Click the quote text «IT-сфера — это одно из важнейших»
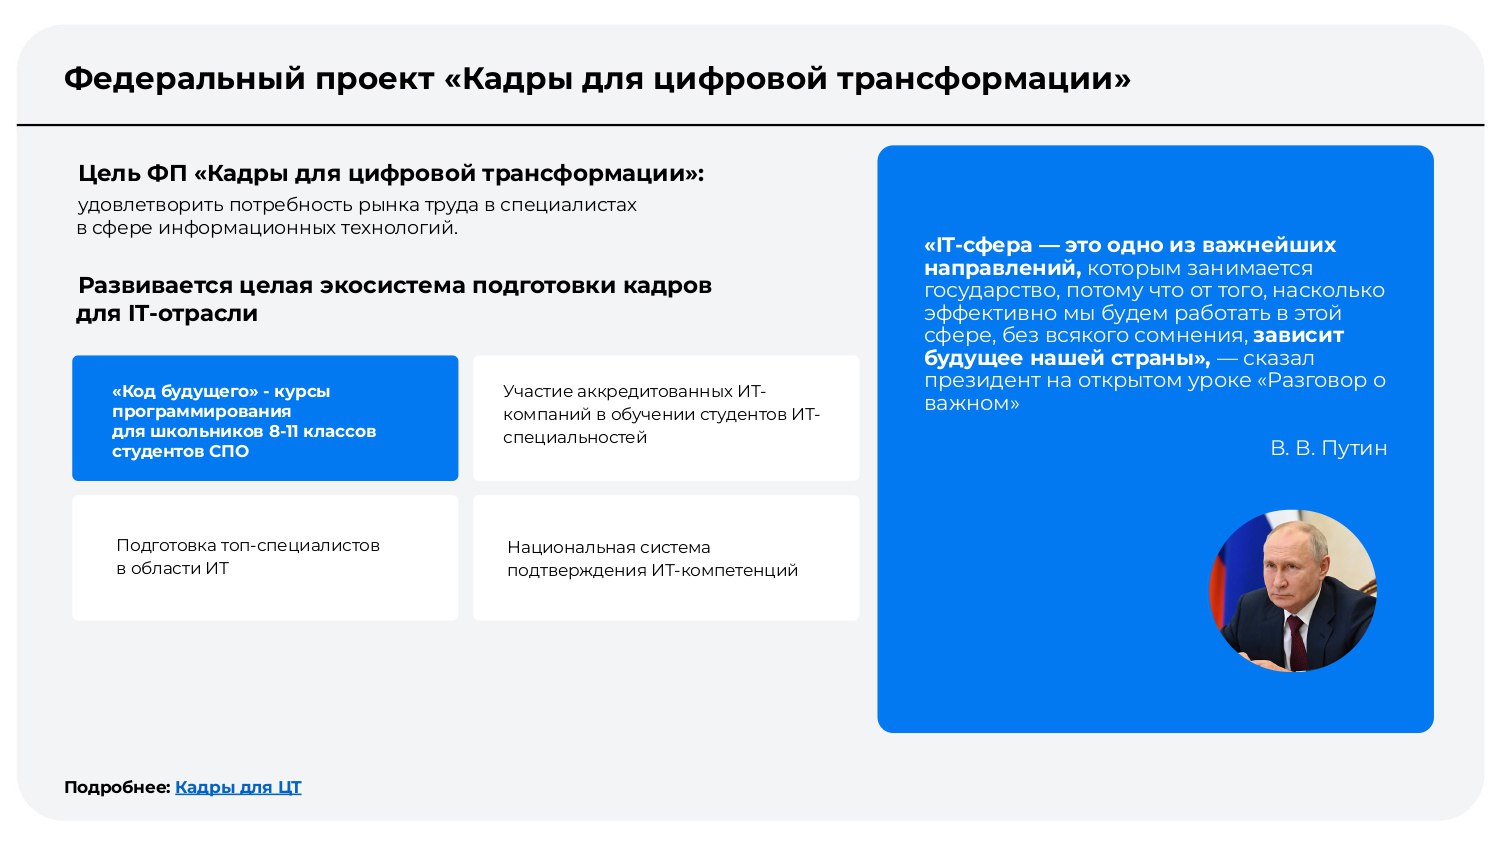Image resolution: width=1500 pixels, height=844 pixels. (x=1130, y=245)
